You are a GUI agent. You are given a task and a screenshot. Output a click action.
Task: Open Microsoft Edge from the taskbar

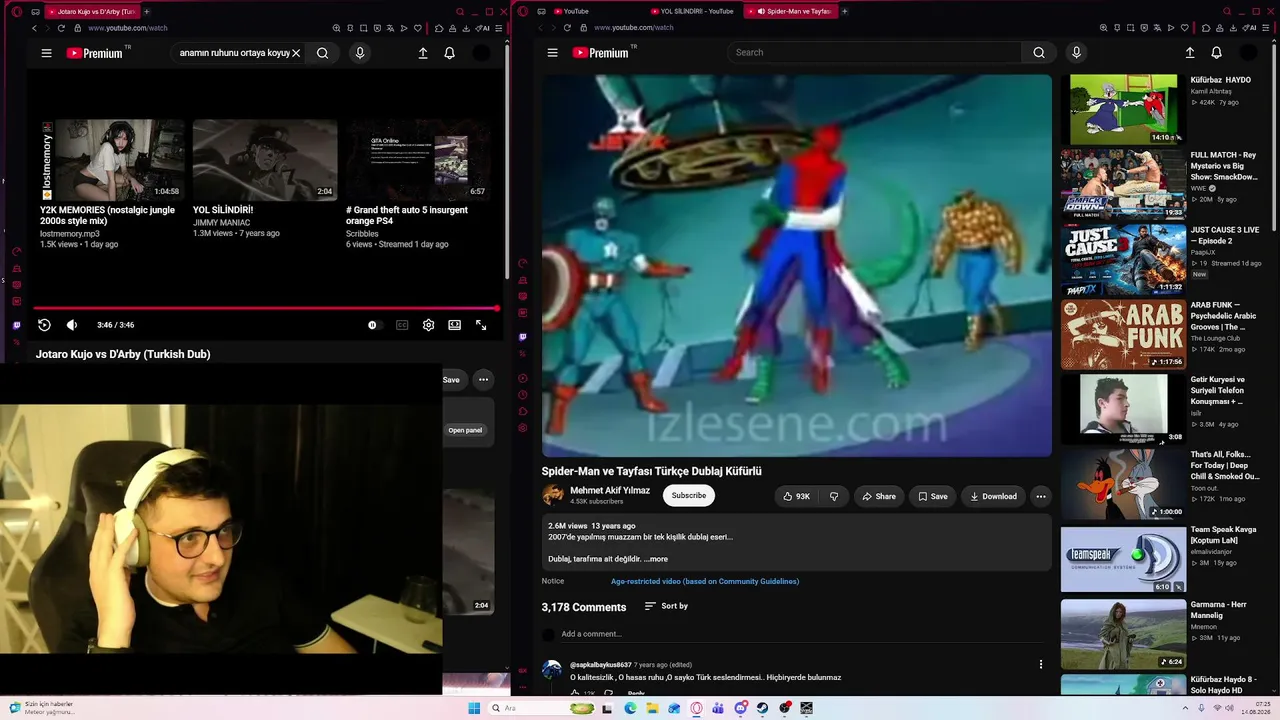[x=630, y=708]
